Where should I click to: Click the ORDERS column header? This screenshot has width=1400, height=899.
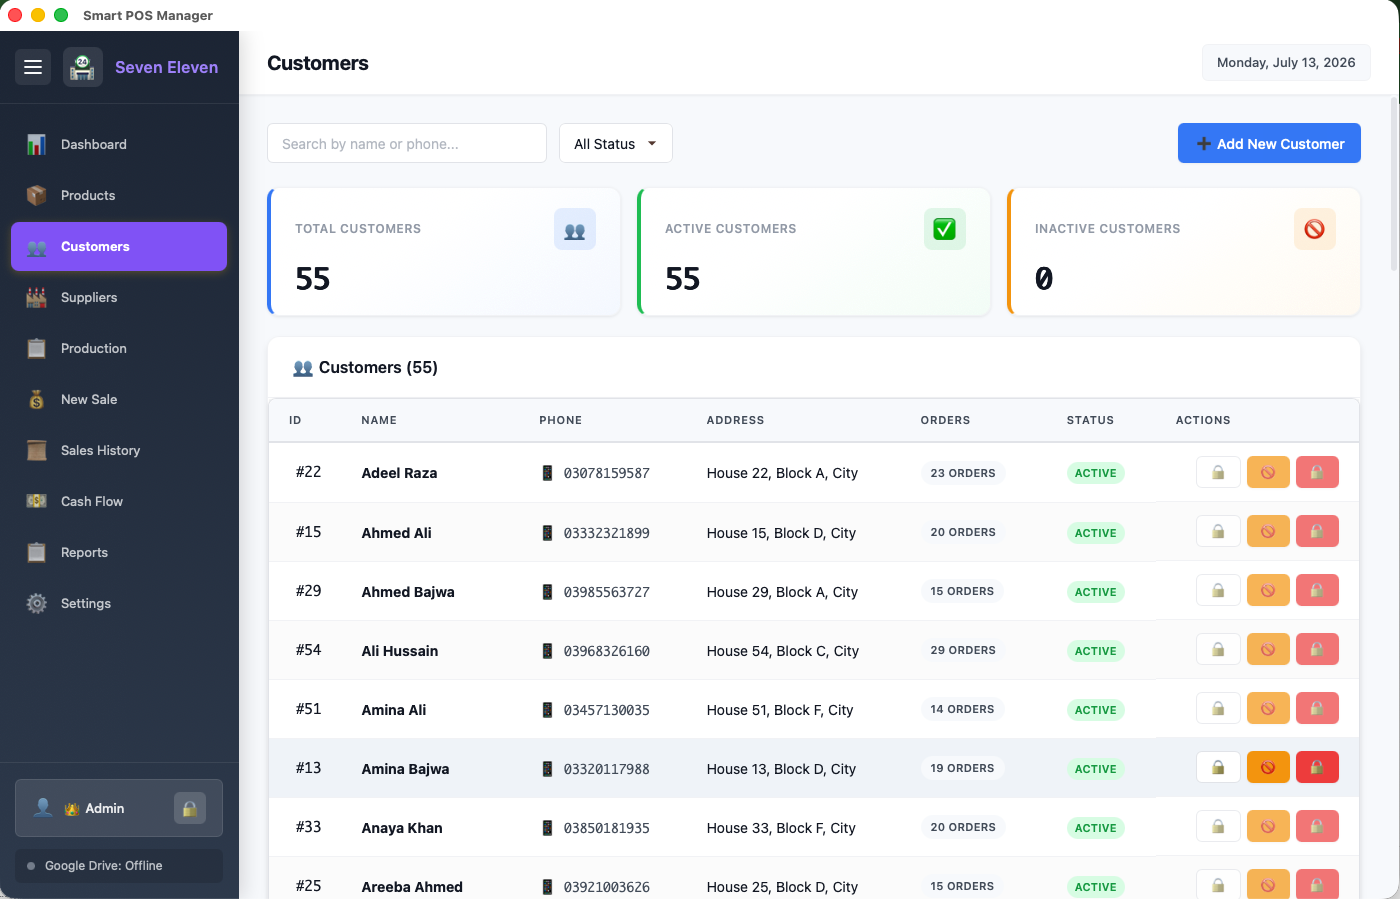[945, 420]
